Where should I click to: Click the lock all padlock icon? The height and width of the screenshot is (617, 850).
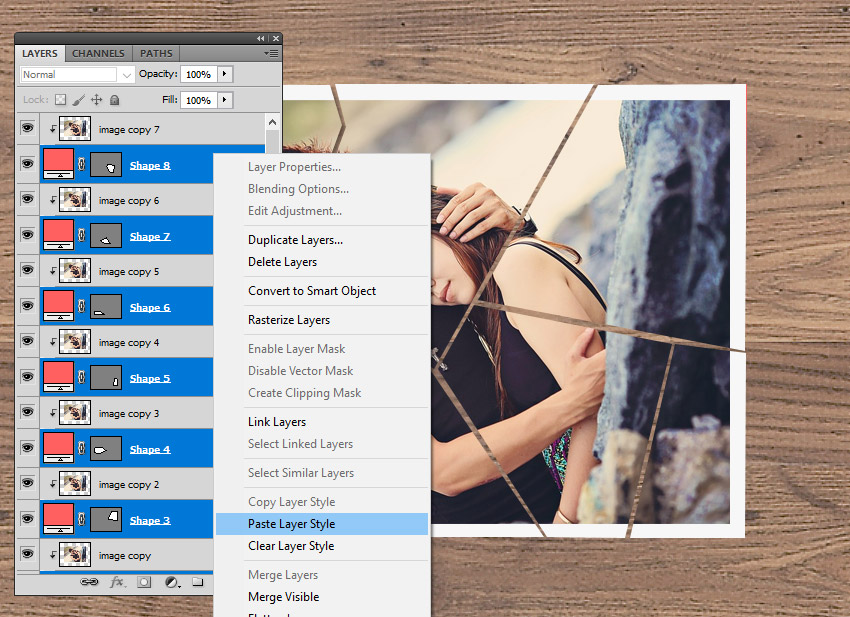point(114,100)
